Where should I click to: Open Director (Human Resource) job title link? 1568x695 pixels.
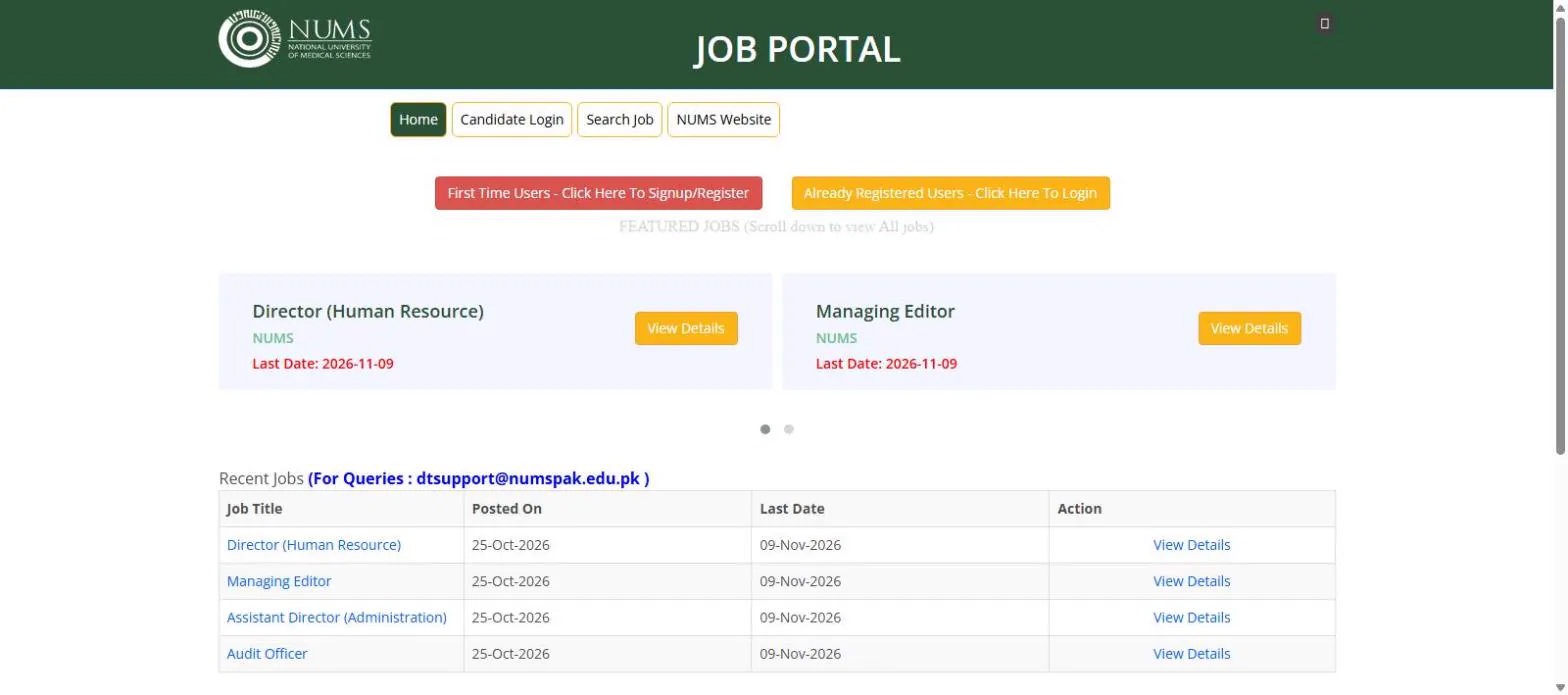[314, 545]
